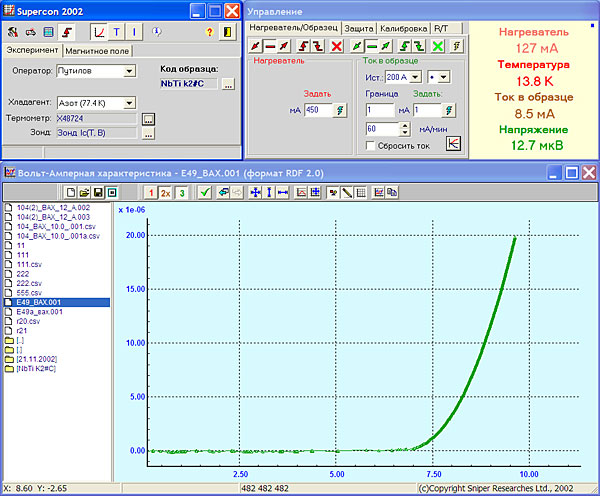Go up with the [..] folder entry

tap(57, 340)
